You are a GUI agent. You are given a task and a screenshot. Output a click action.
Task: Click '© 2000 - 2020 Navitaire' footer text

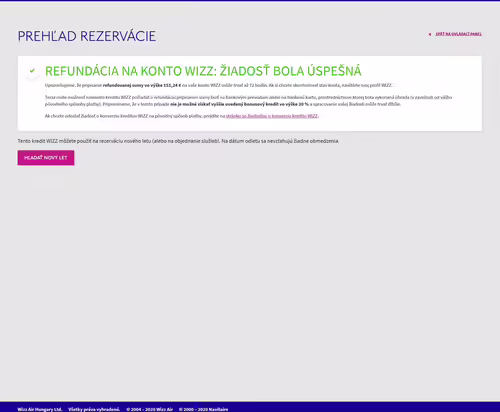click(x=203, y=409)
